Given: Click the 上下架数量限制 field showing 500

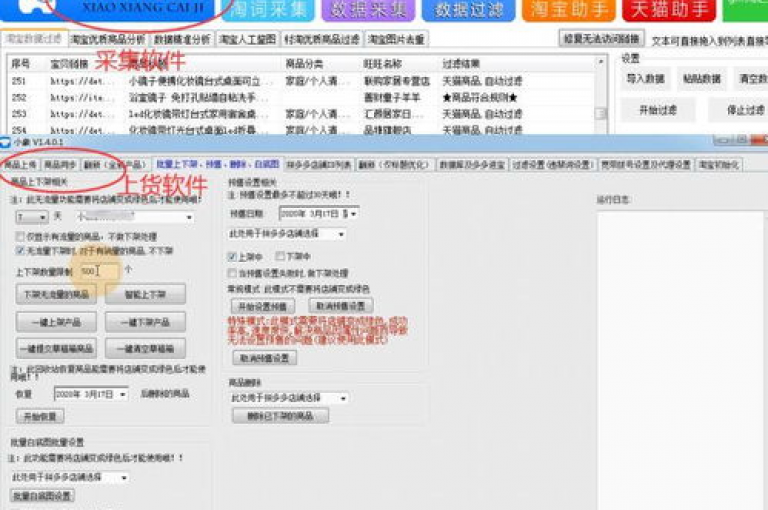Looking at the screenshot, I should click(99, 271).
